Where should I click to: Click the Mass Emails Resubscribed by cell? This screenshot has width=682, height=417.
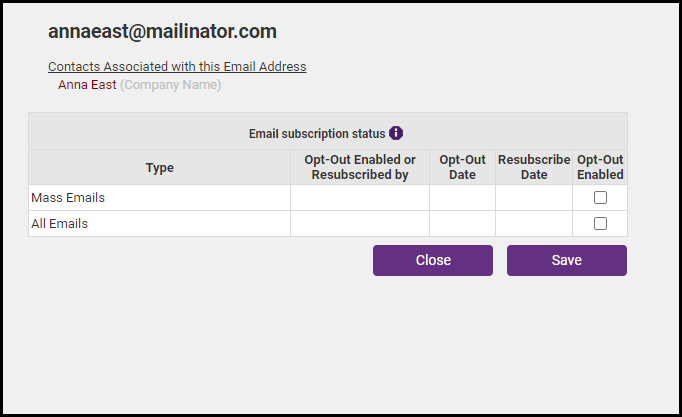click(360, 198)
